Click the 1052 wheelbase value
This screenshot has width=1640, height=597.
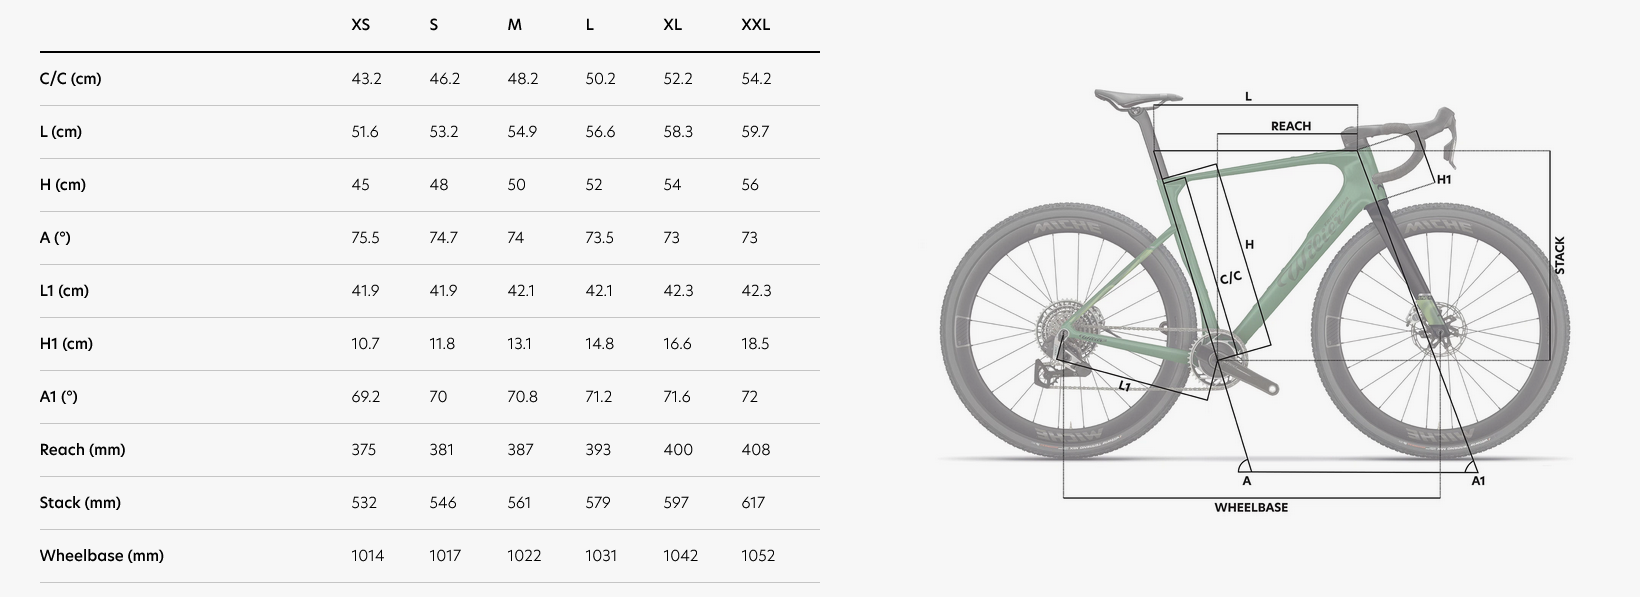point(758,556)
